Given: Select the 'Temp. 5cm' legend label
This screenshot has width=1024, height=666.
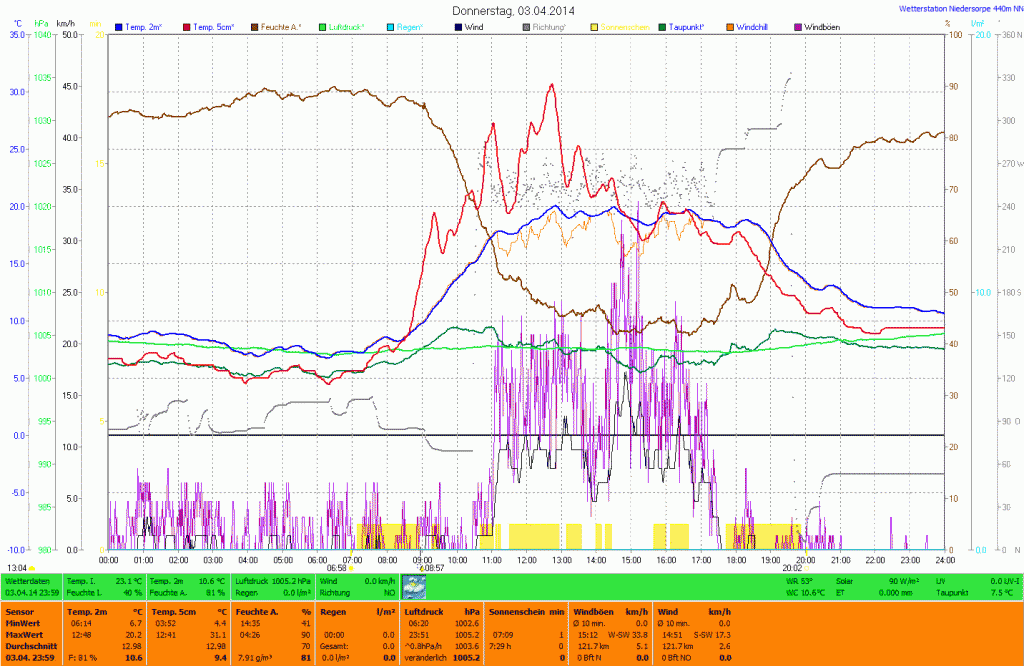Looking at the screenshot, I should coord(214,27).
